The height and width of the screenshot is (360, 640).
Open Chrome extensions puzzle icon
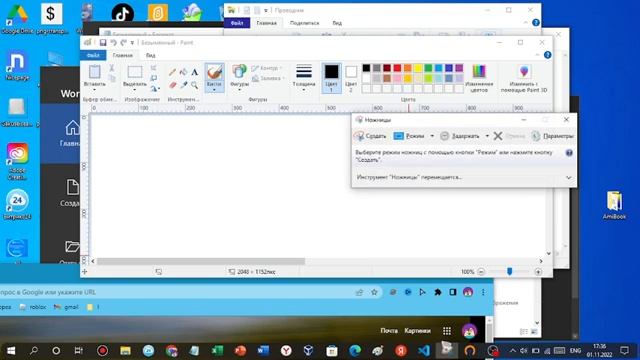(438, 292)
